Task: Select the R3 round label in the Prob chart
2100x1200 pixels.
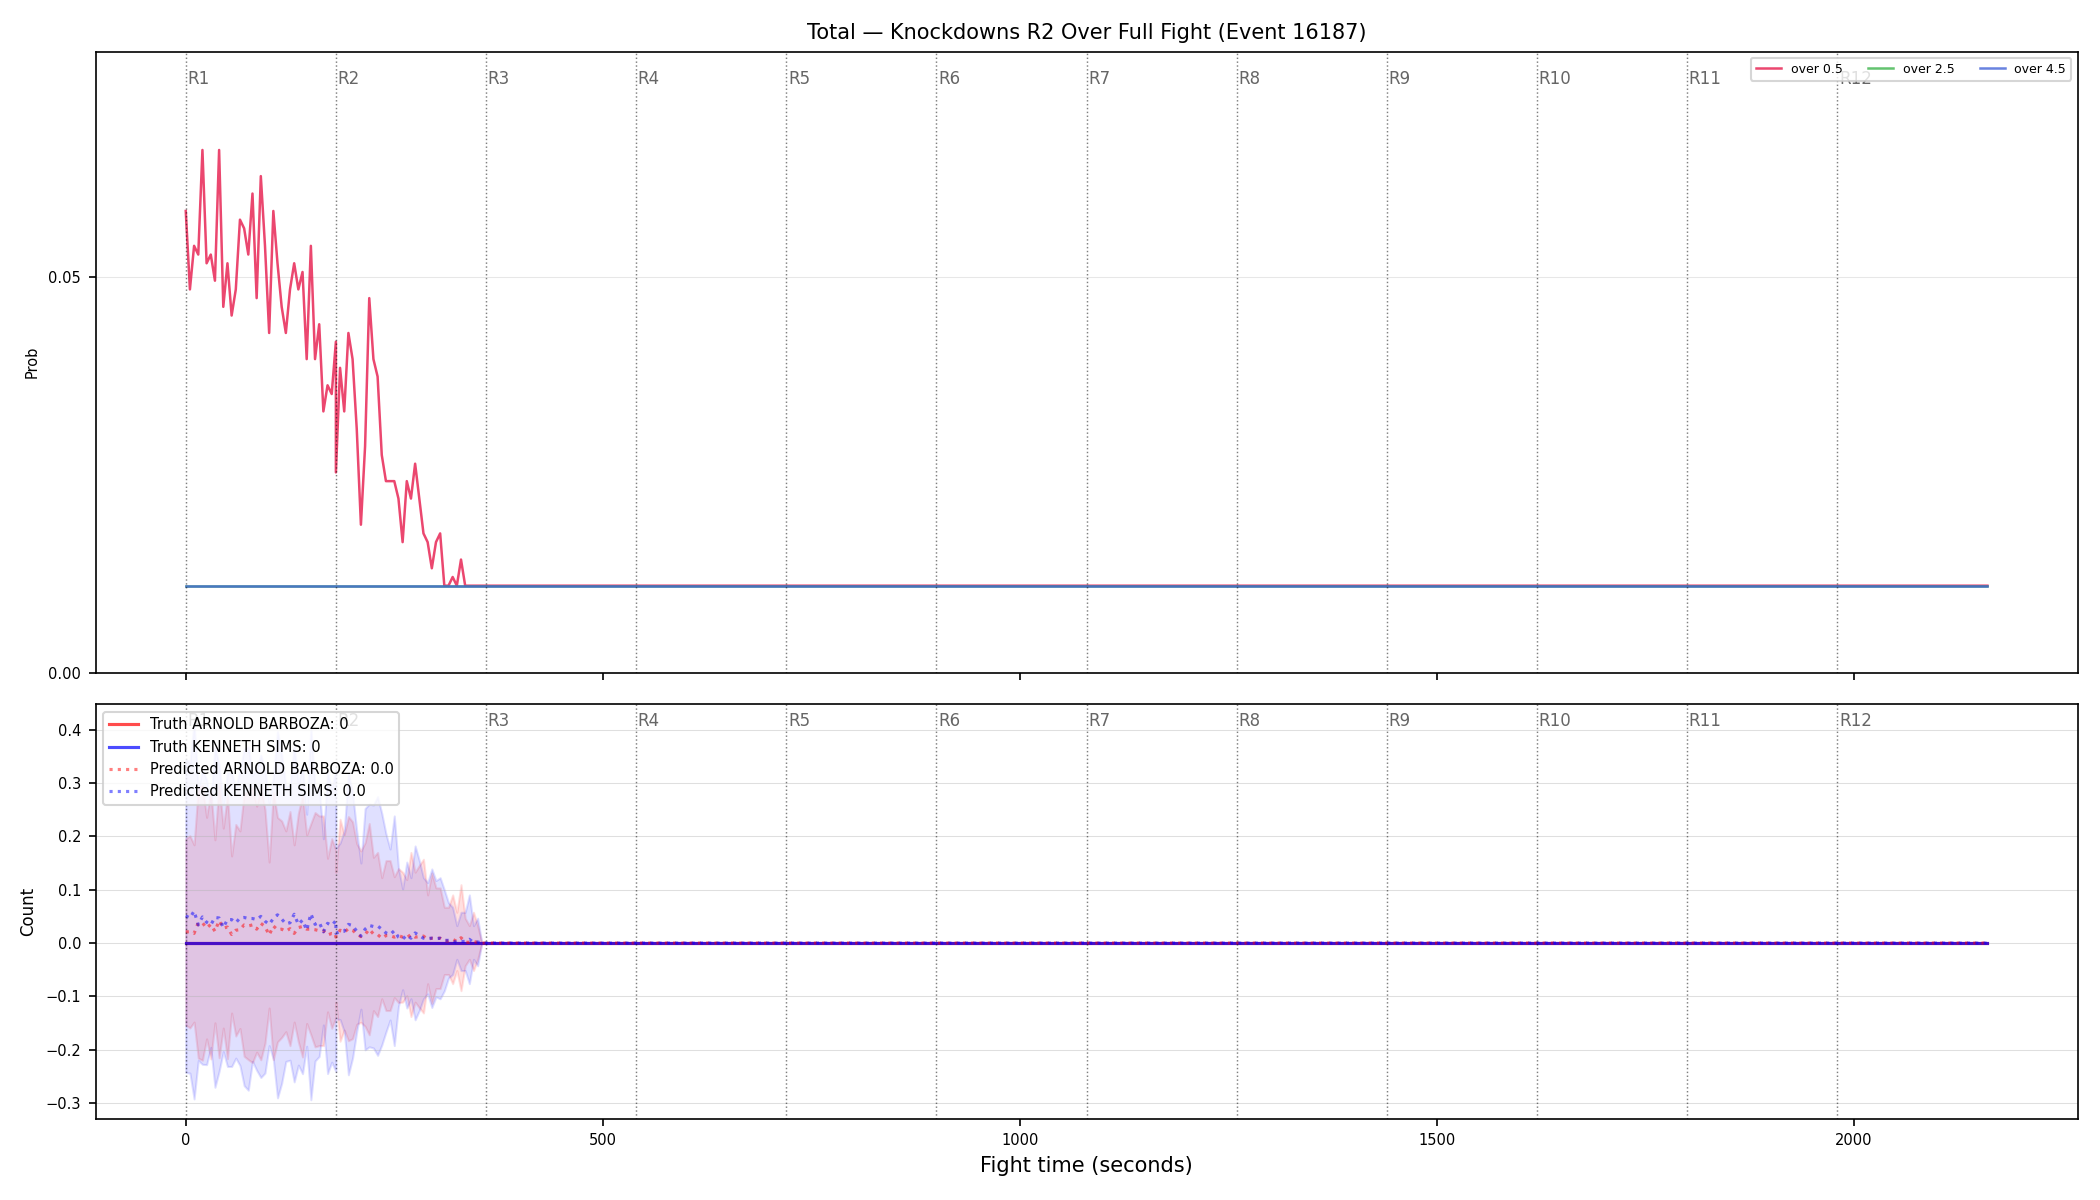Action: (499, 78)
